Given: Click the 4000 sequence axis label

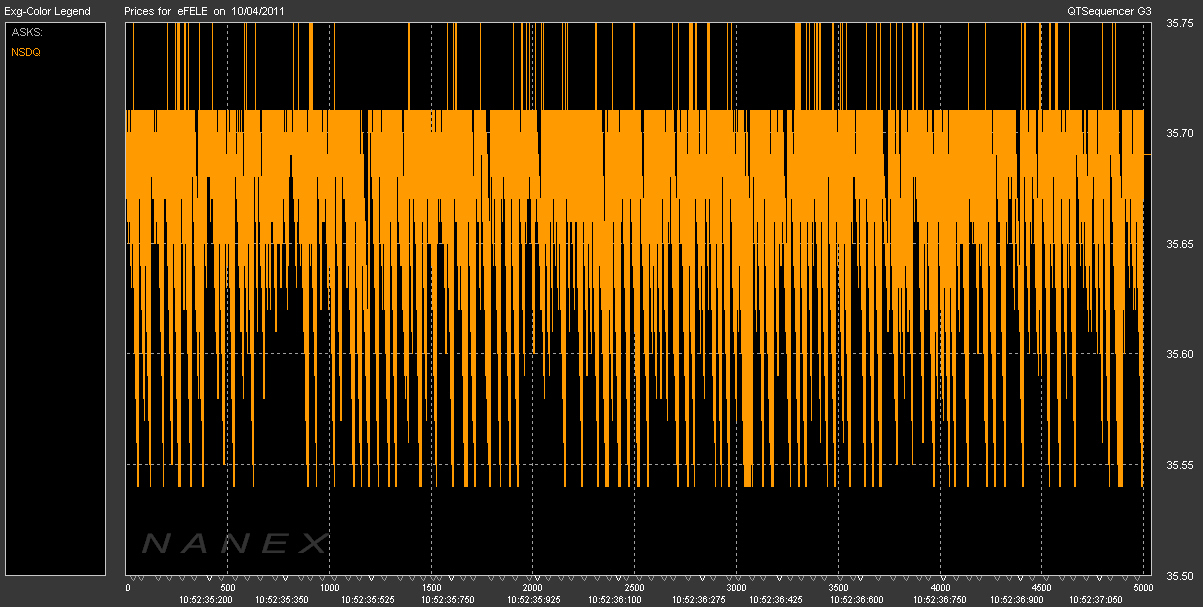Looking at the screenshot, I should click(x=940, y=589).
